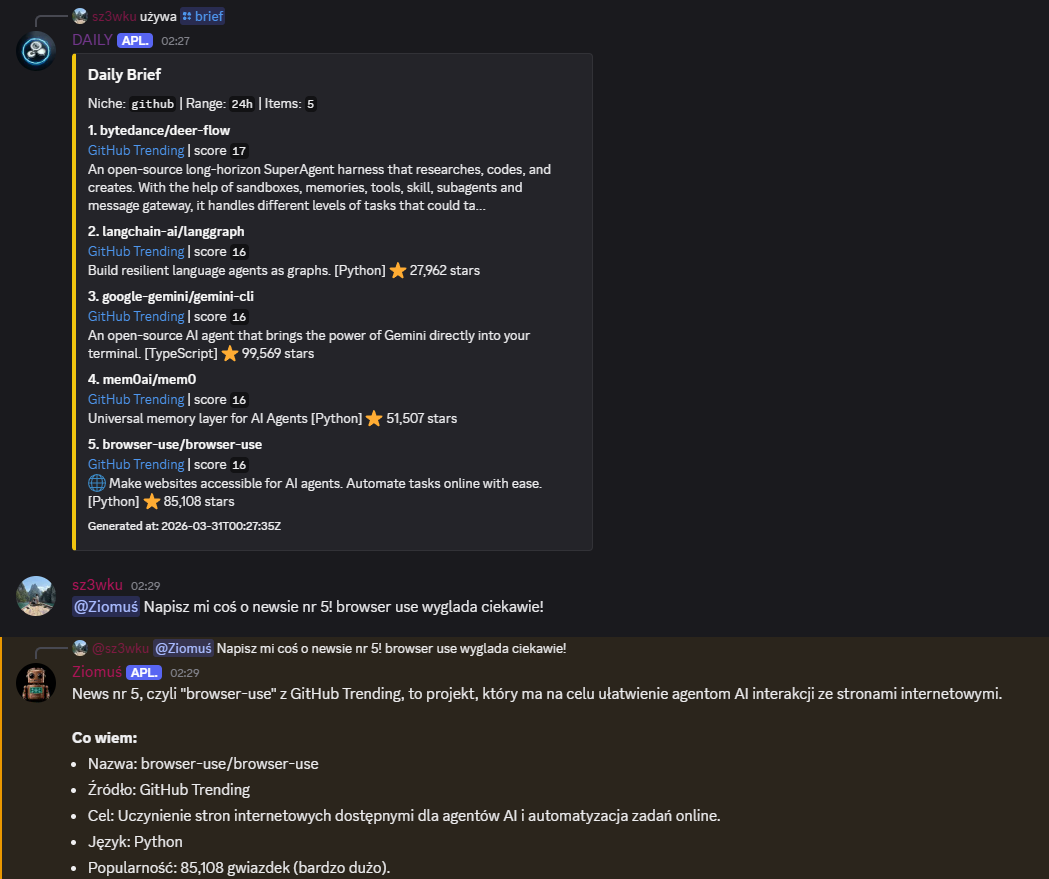
Task: Click small sz3wku avatar beside brief command
Action: pos(80,16)
